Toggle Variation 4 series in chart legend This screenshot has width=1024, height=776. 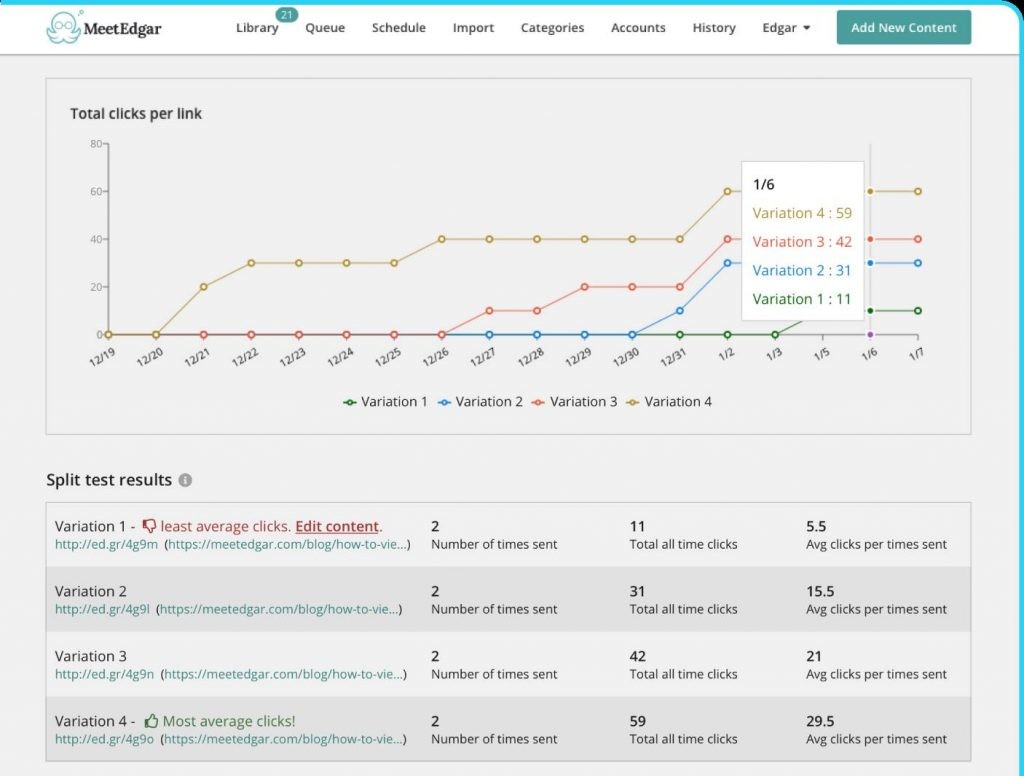tap(669, 402)
